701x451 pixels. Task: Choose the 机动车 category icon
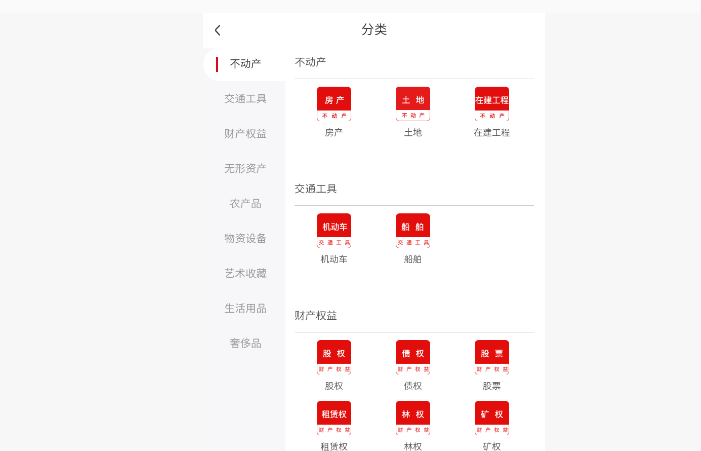click(x=334, y=231)
